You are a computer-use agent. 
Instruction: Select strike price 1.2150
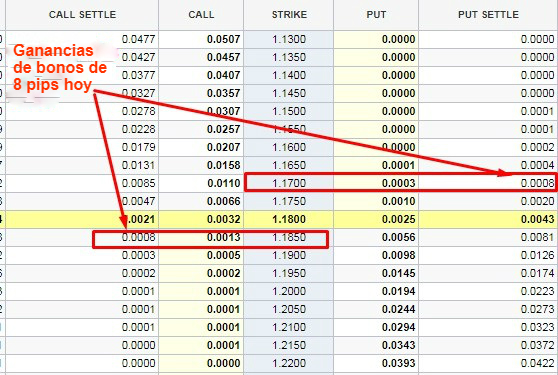289,345
